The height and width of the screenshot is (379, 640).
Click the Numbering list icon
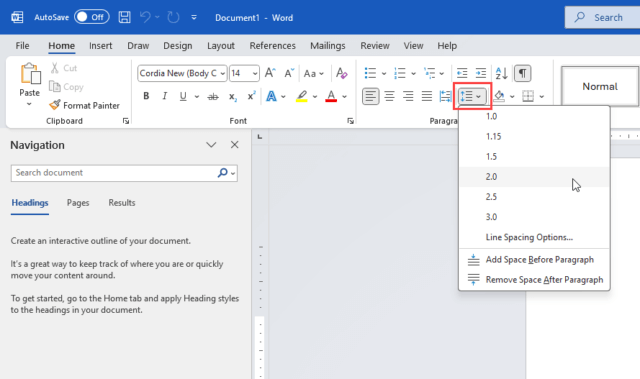(400, 73)
